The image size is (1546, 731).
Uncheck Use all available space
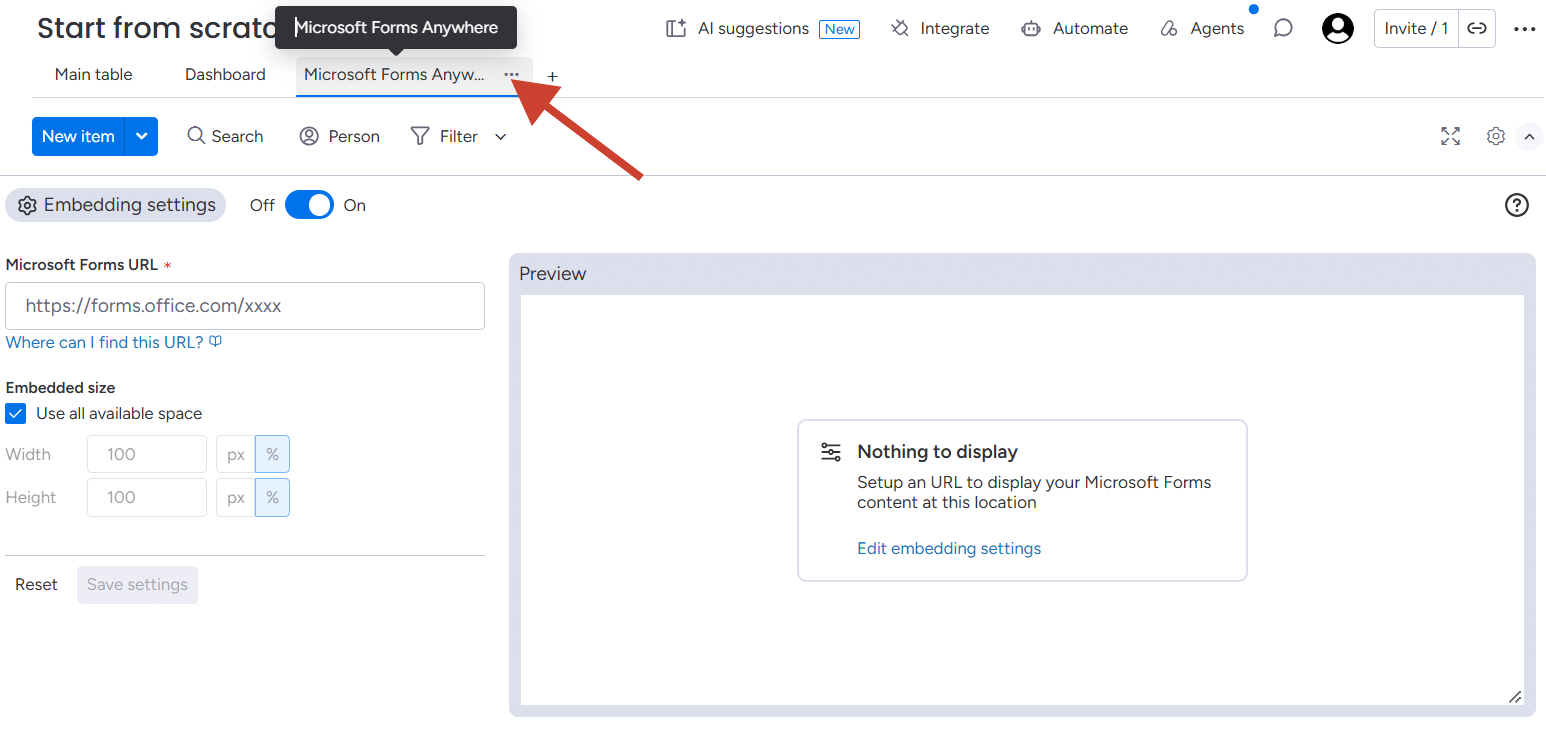point(16,414)
